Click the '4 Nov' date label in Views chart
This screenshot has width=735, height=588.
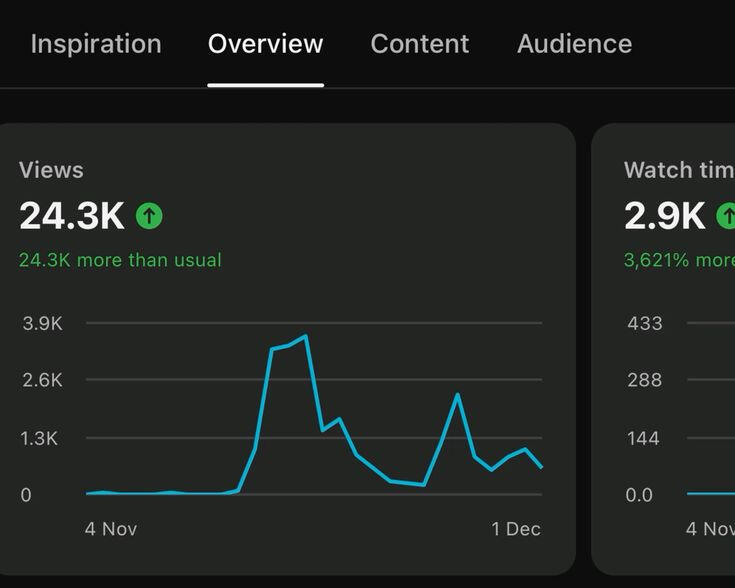click(x=111, y=529)
